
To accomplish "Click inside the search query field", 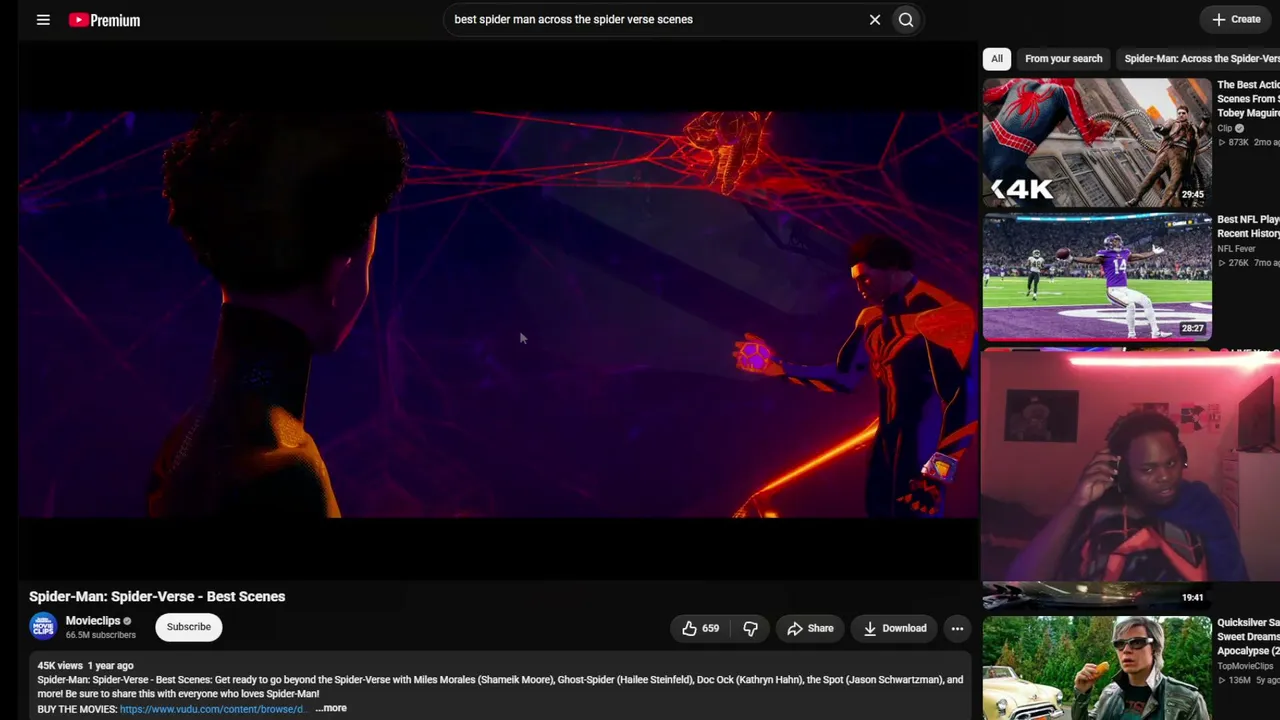I will point(655,19).
